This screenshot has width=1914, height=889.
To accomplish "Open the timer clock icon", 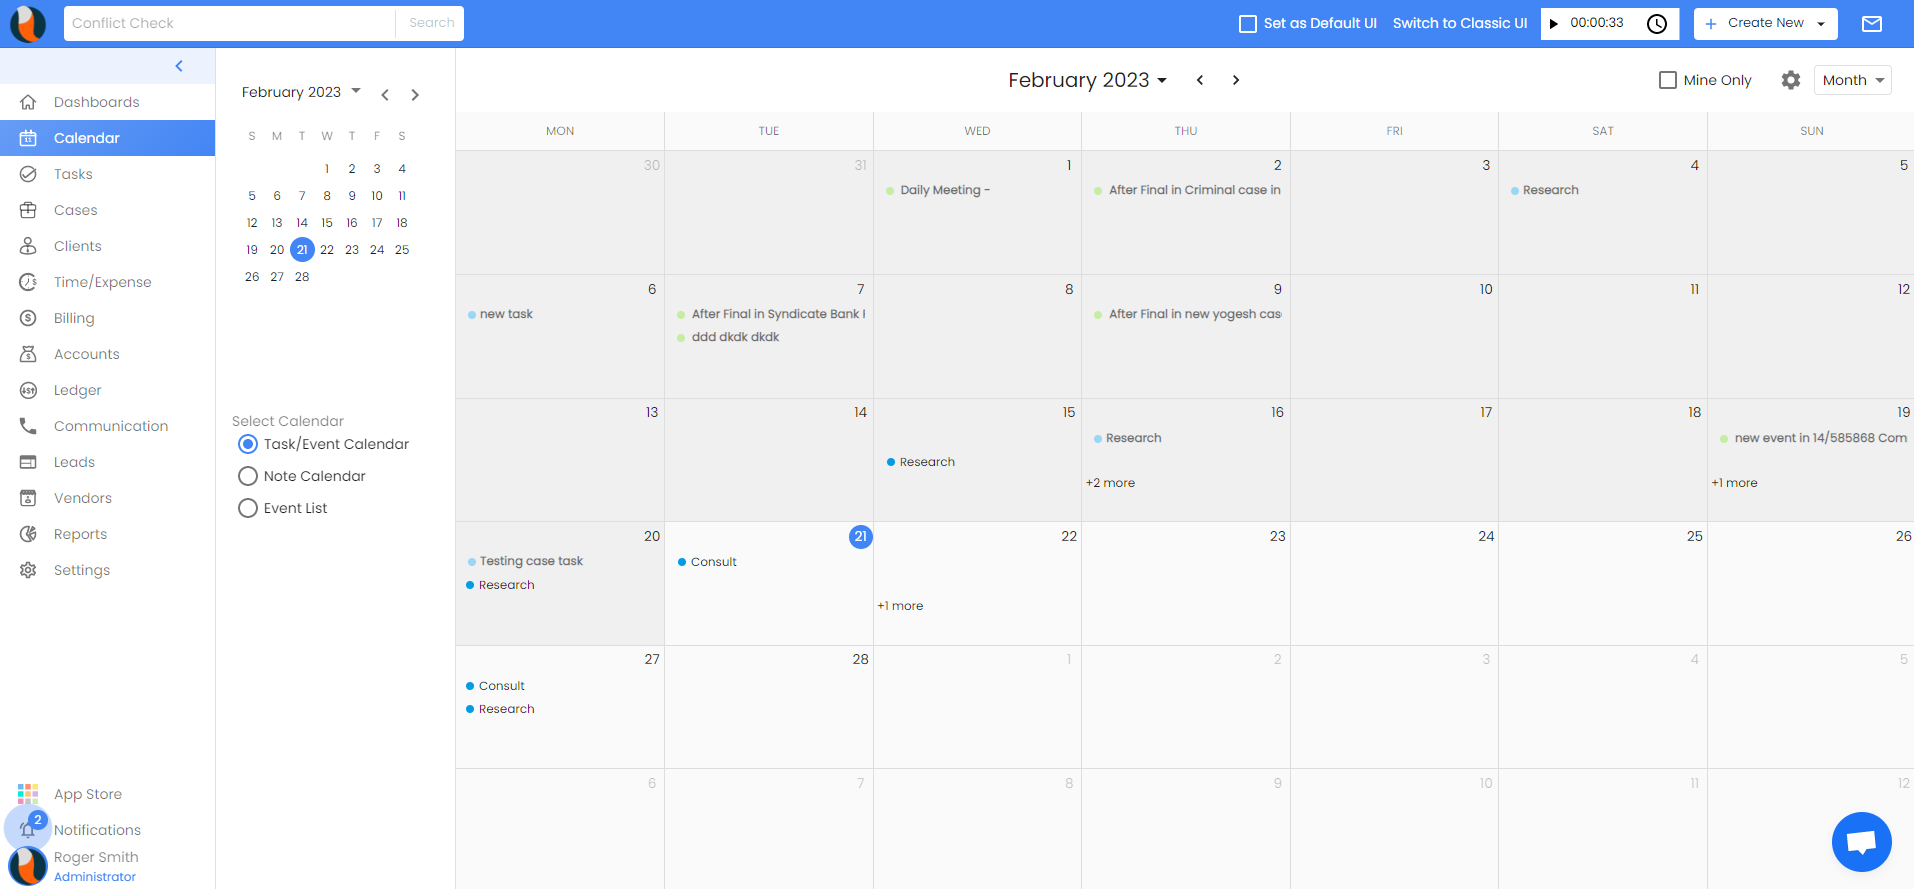I will coord(1657,24).
